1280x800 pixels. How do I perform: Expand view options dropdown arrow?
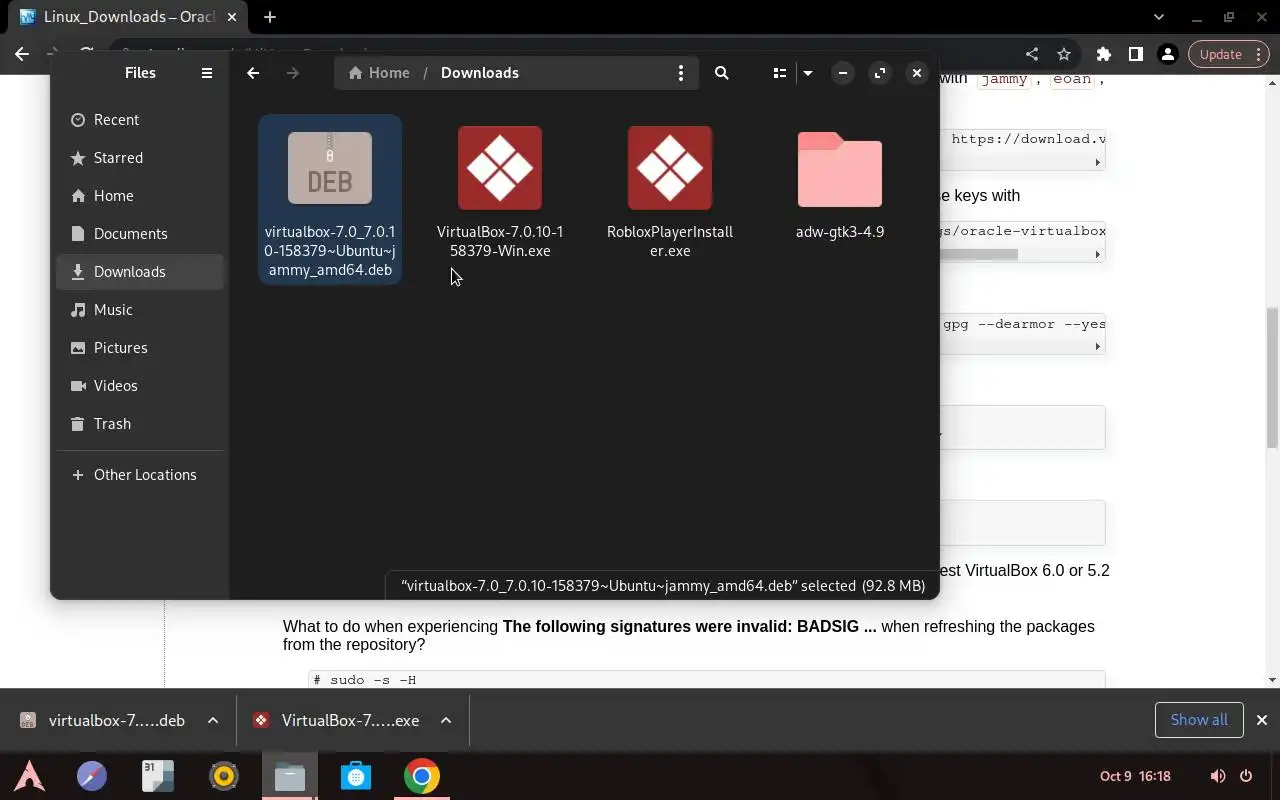[808, 73]
